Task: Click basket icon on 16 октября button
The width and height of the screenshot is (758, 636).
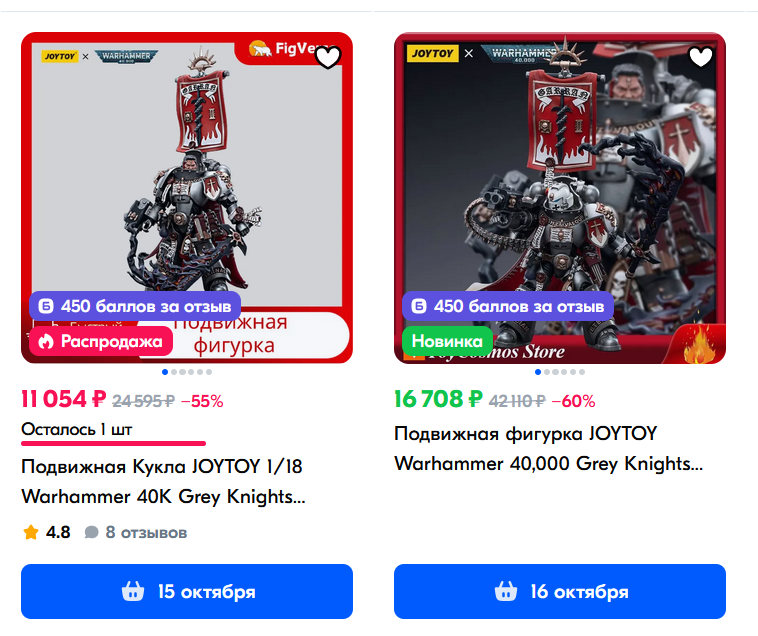Action: [x=506, y=591]
